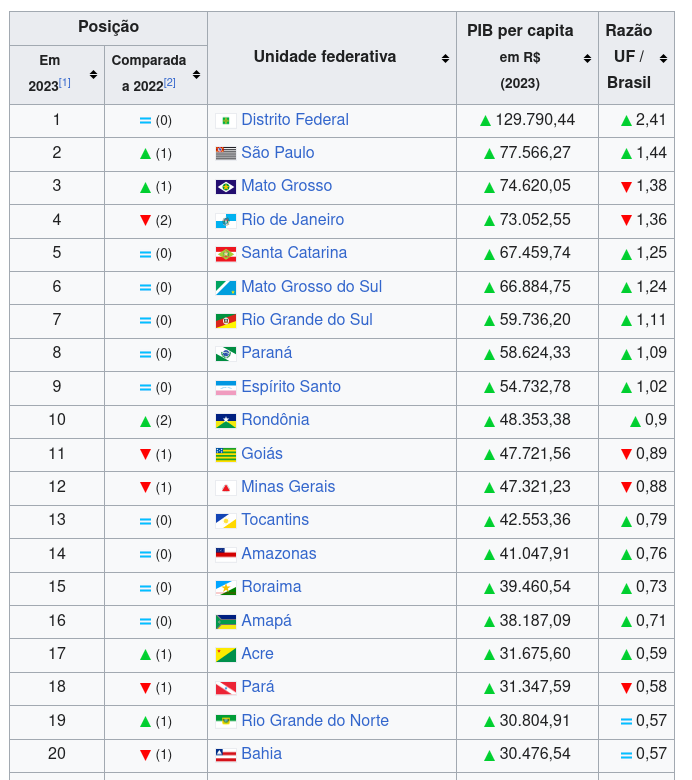Sort by PIB per capita column arrows

[x=588, y=58]
